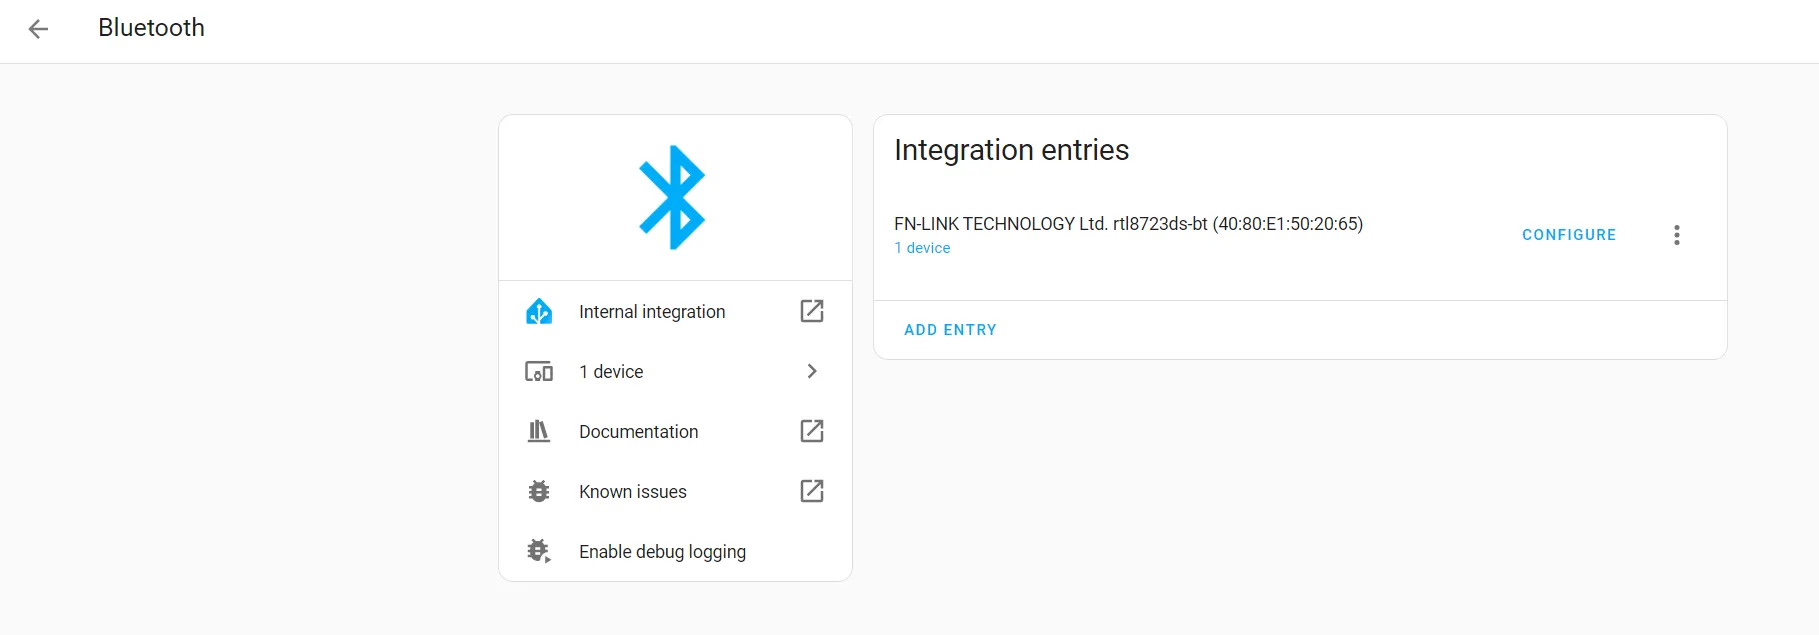Expand the 1 device chevron arrow
The image size is (1819, 635).
812,371
